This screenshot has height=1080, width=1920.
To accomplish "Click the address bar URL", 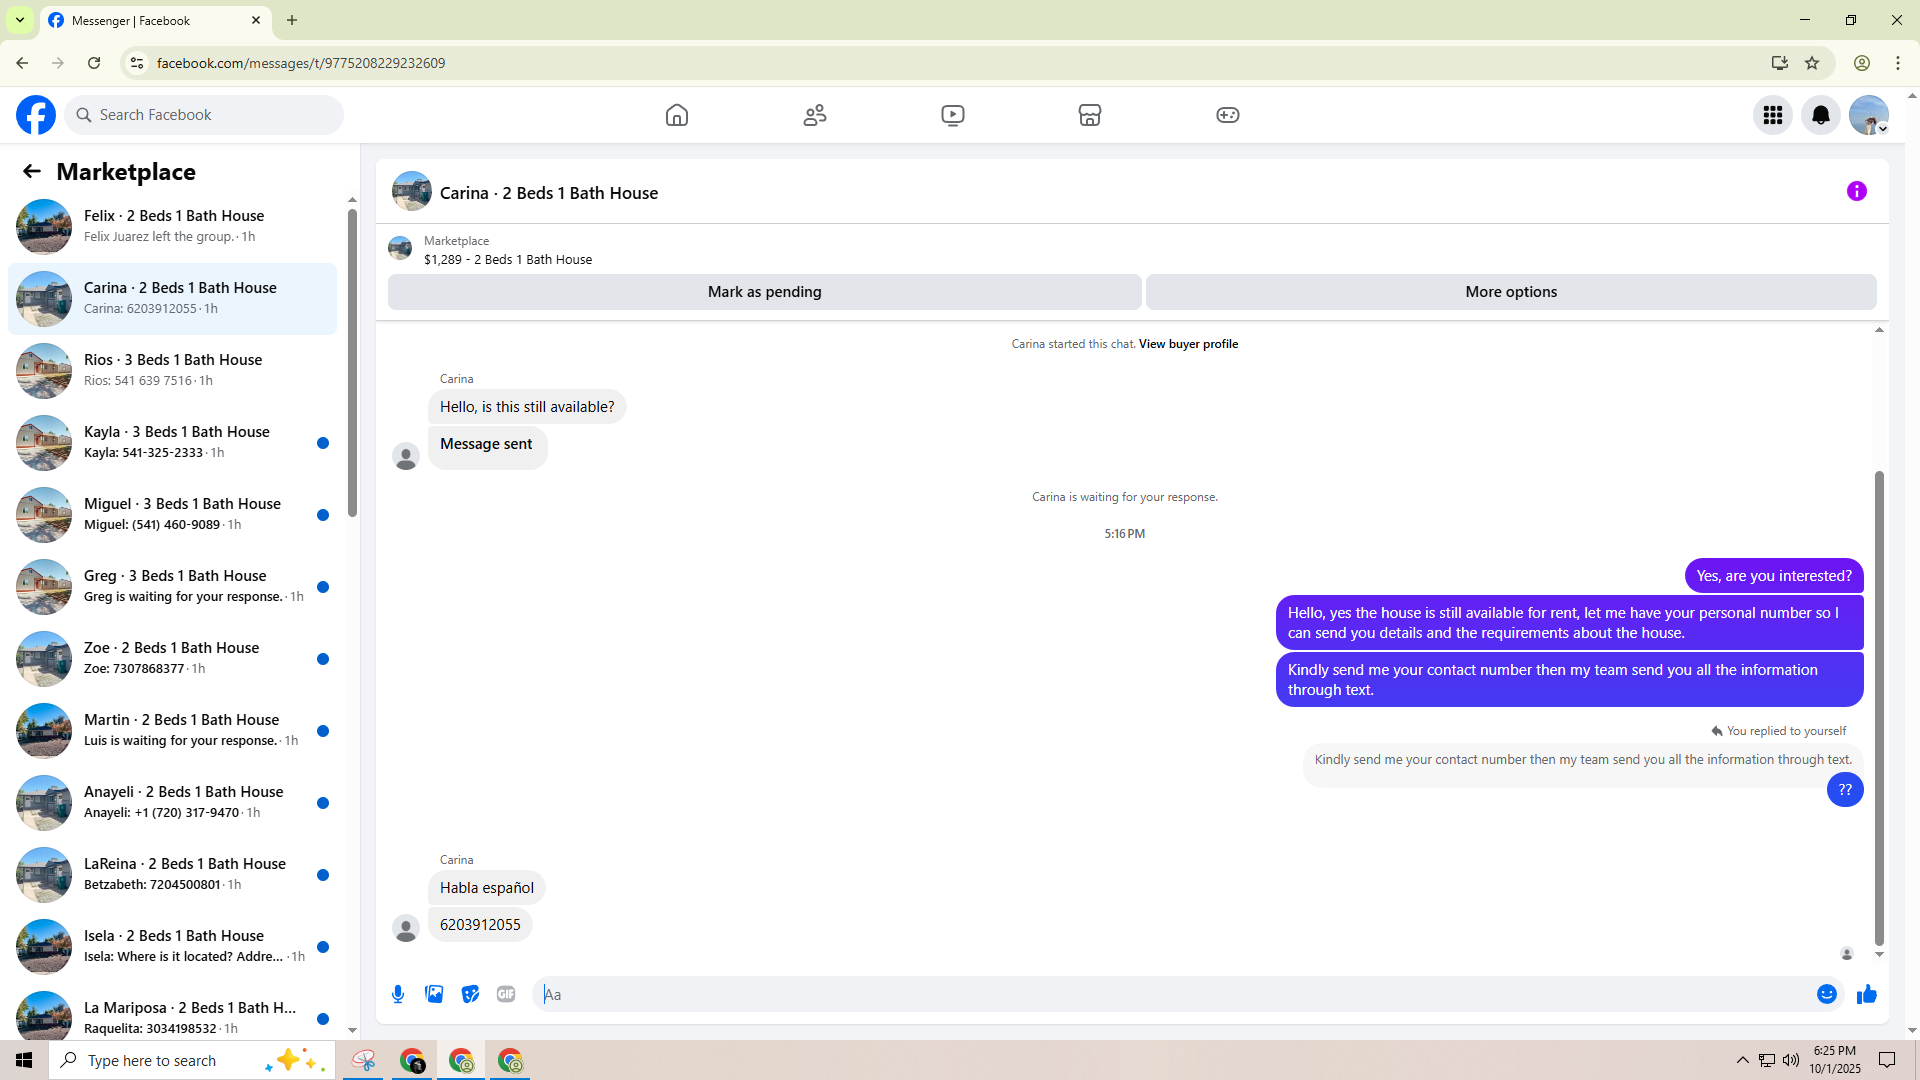I will tap(301, 63).
